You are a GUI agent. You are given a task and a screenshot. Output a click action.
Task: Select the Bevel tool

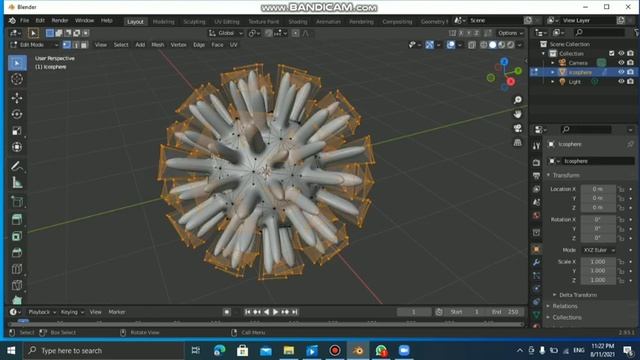17,252
